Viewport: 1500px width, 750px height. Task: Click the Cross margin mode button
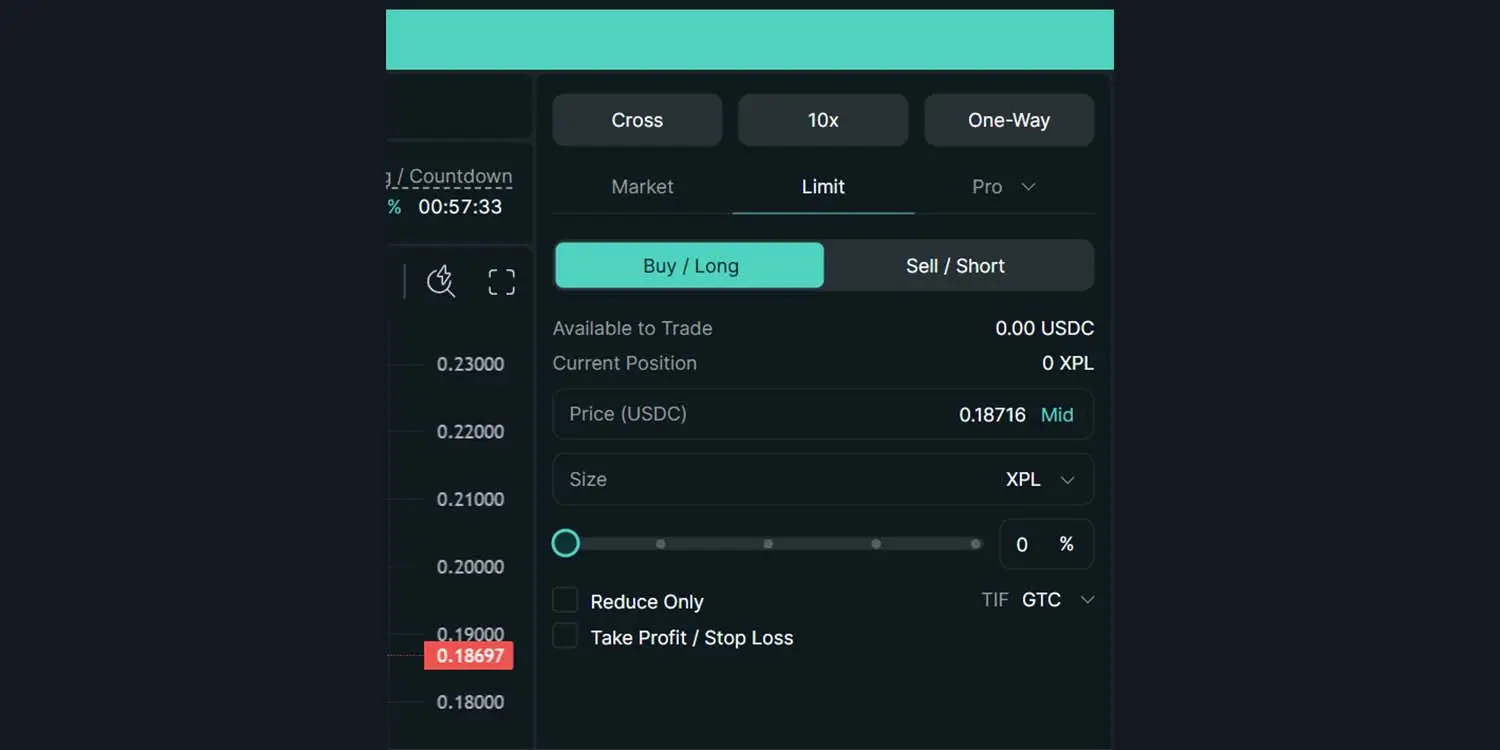637,120
